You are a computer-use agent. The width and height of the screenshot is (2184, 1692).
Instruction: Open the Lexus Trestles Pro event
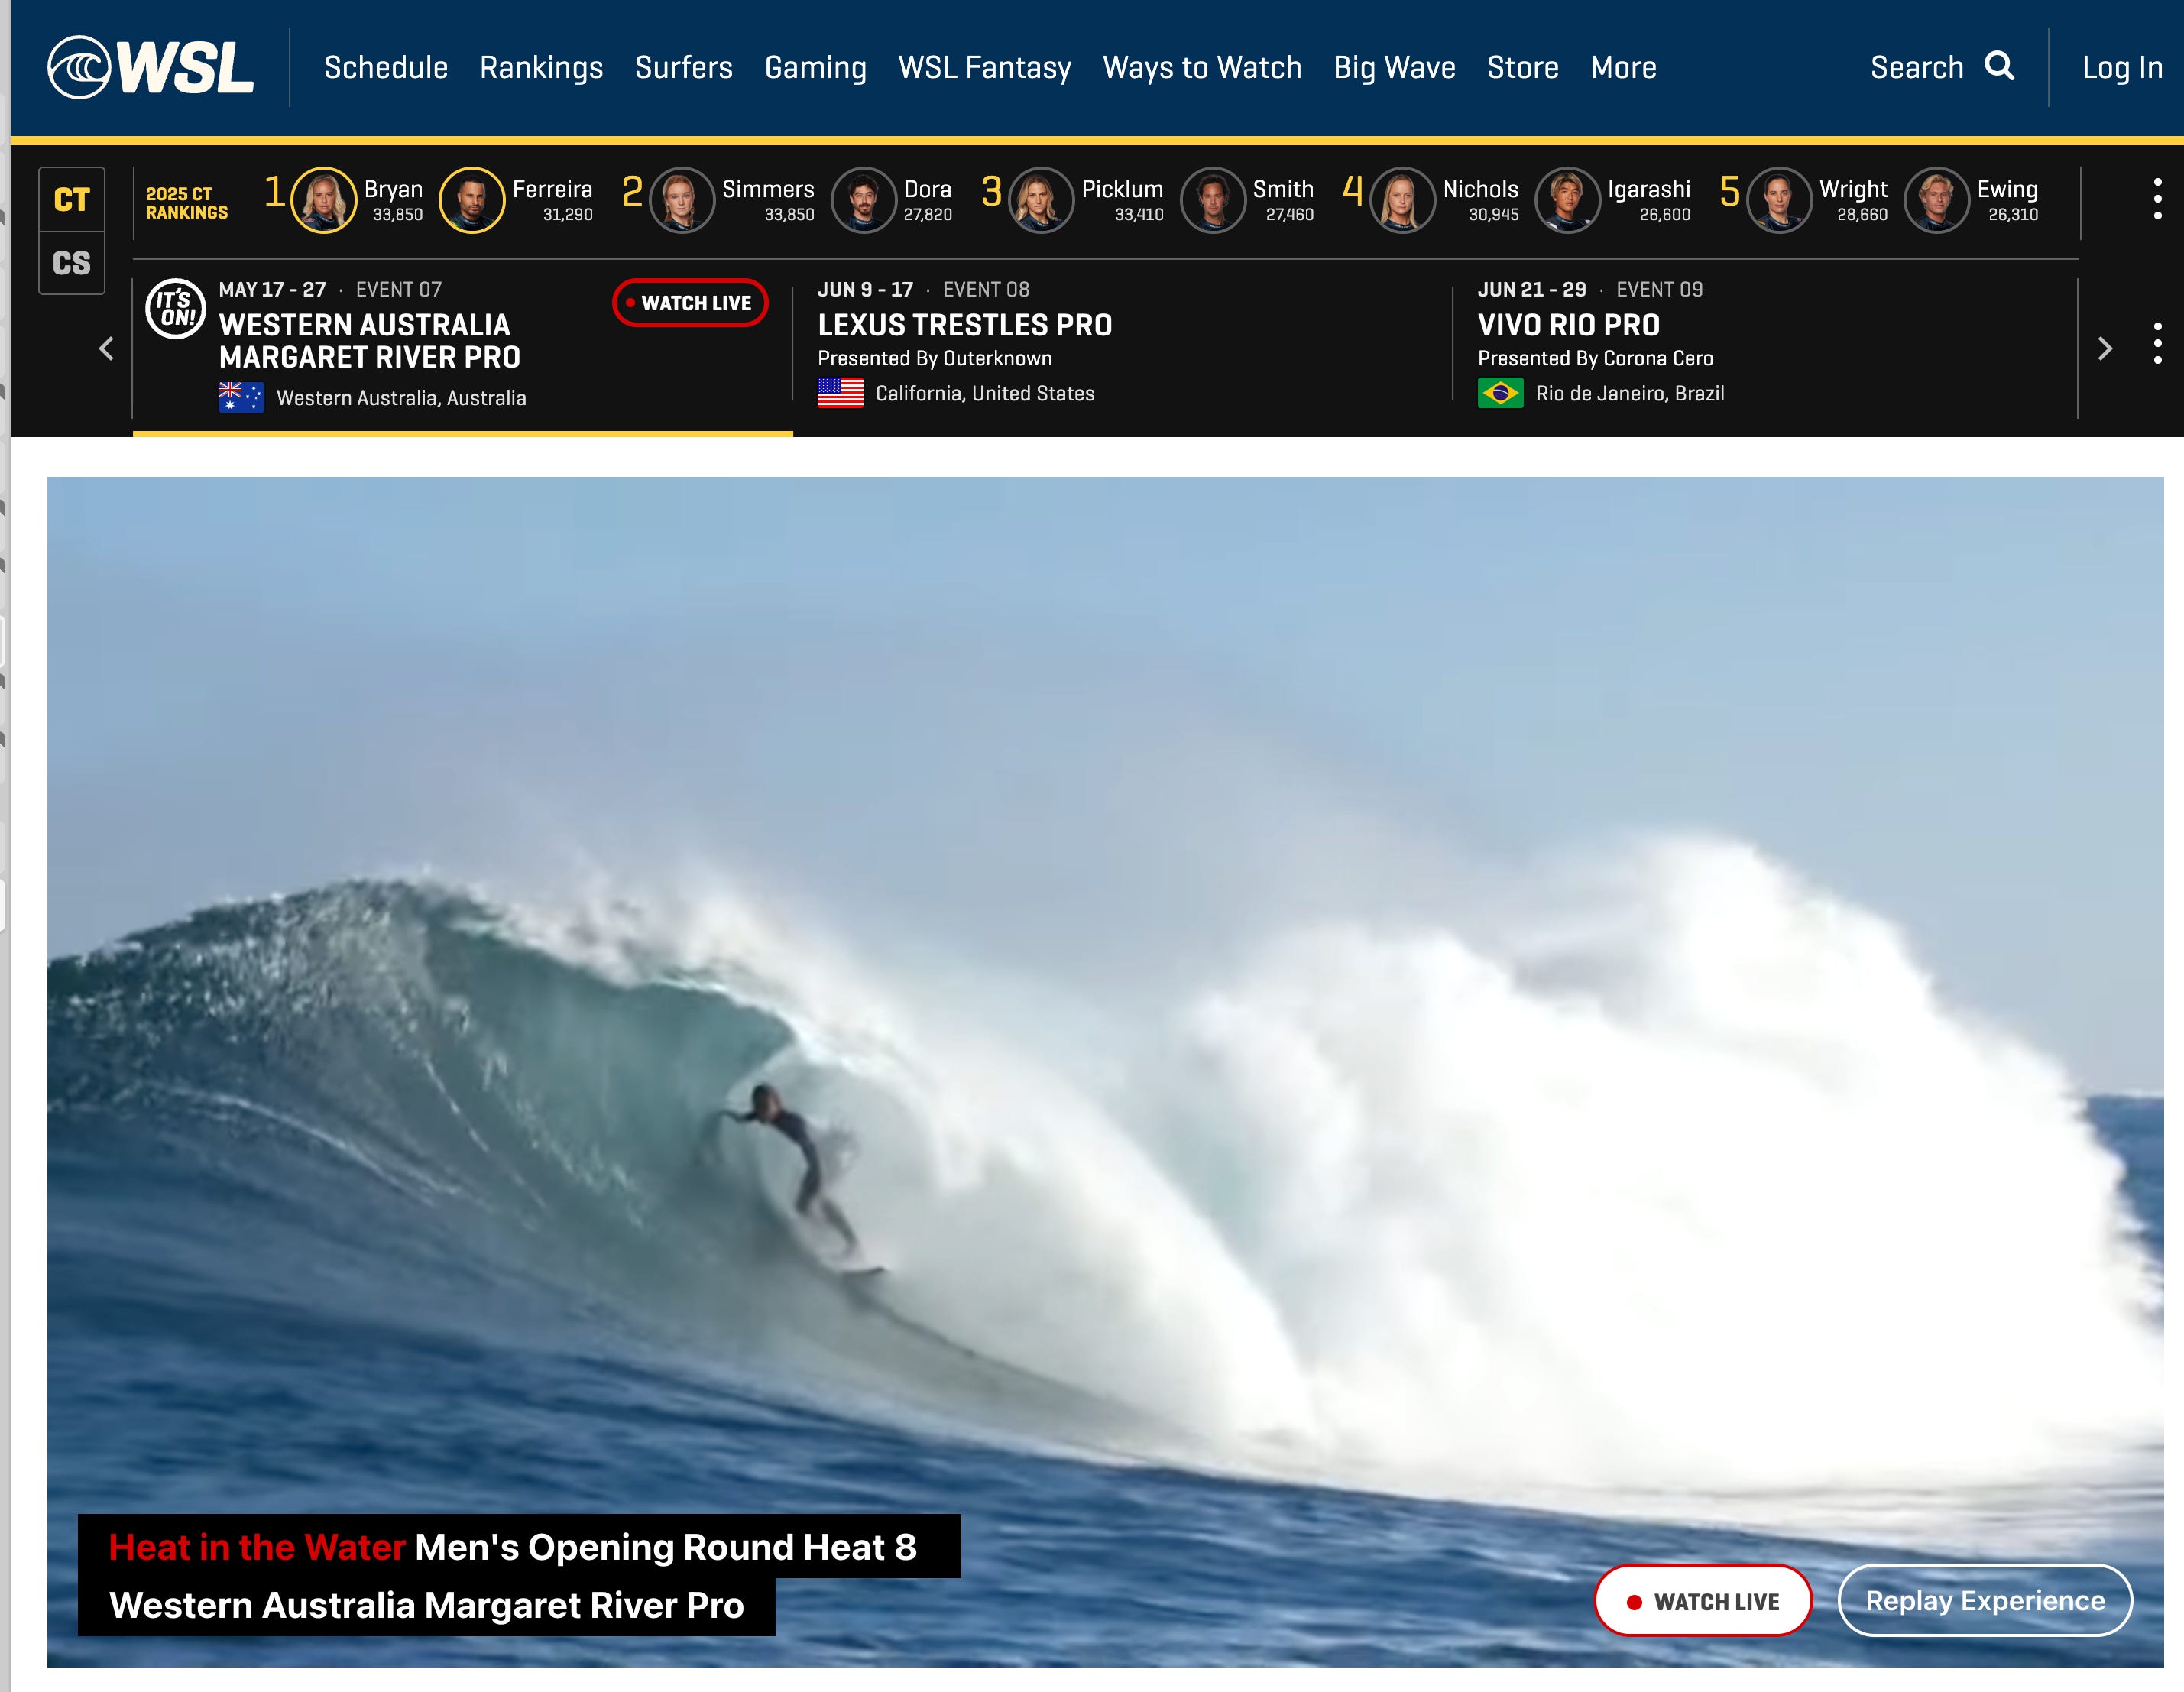(x=964, y=325)
